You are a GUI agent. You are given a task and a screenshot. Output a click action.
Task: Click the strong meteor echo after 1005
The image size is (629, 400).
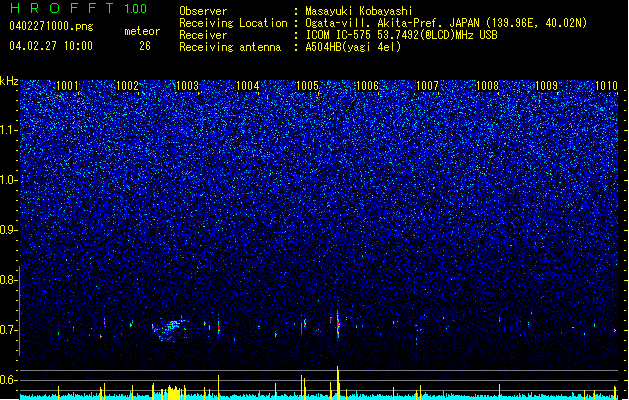click(x=338, y=323)
